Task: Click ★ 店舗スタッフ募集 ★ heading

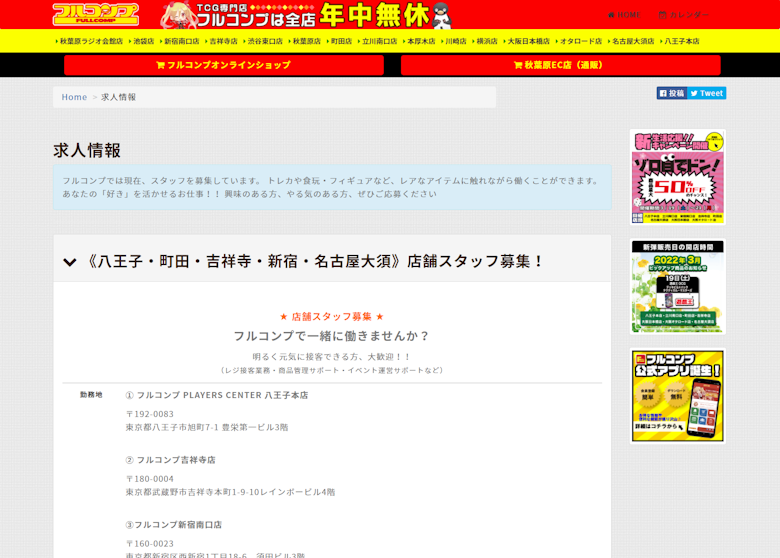Action: pyautogui.click(x=331, y=317)
